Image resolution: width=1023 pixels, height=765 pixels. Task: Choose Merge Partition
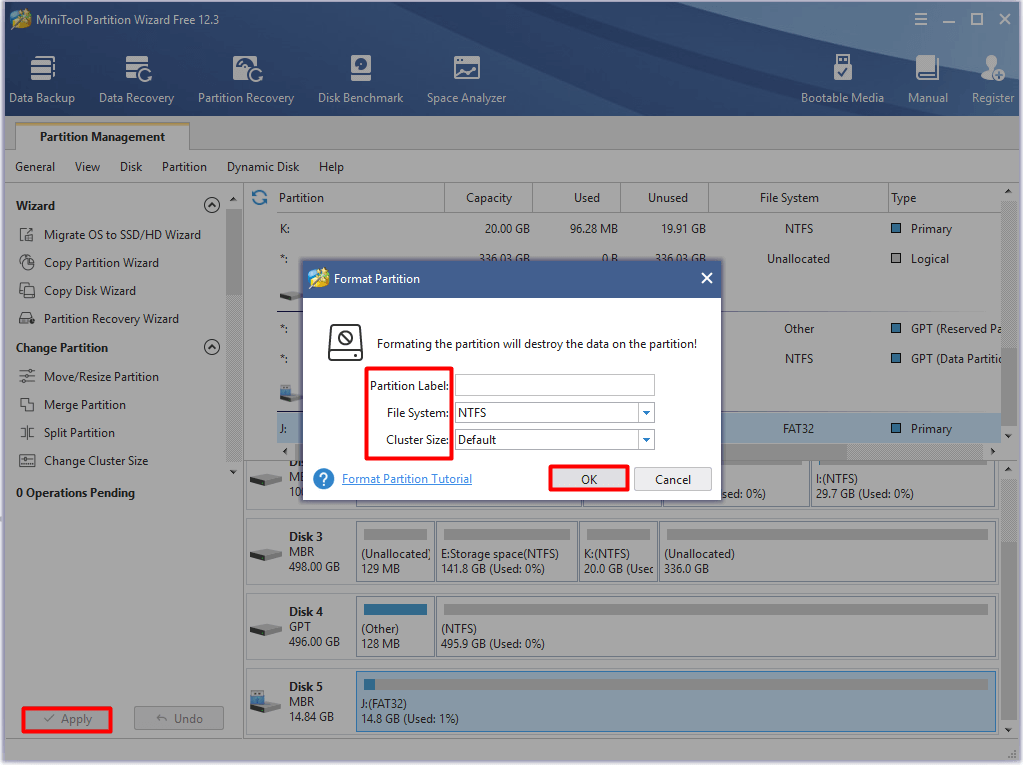point(72,405)
